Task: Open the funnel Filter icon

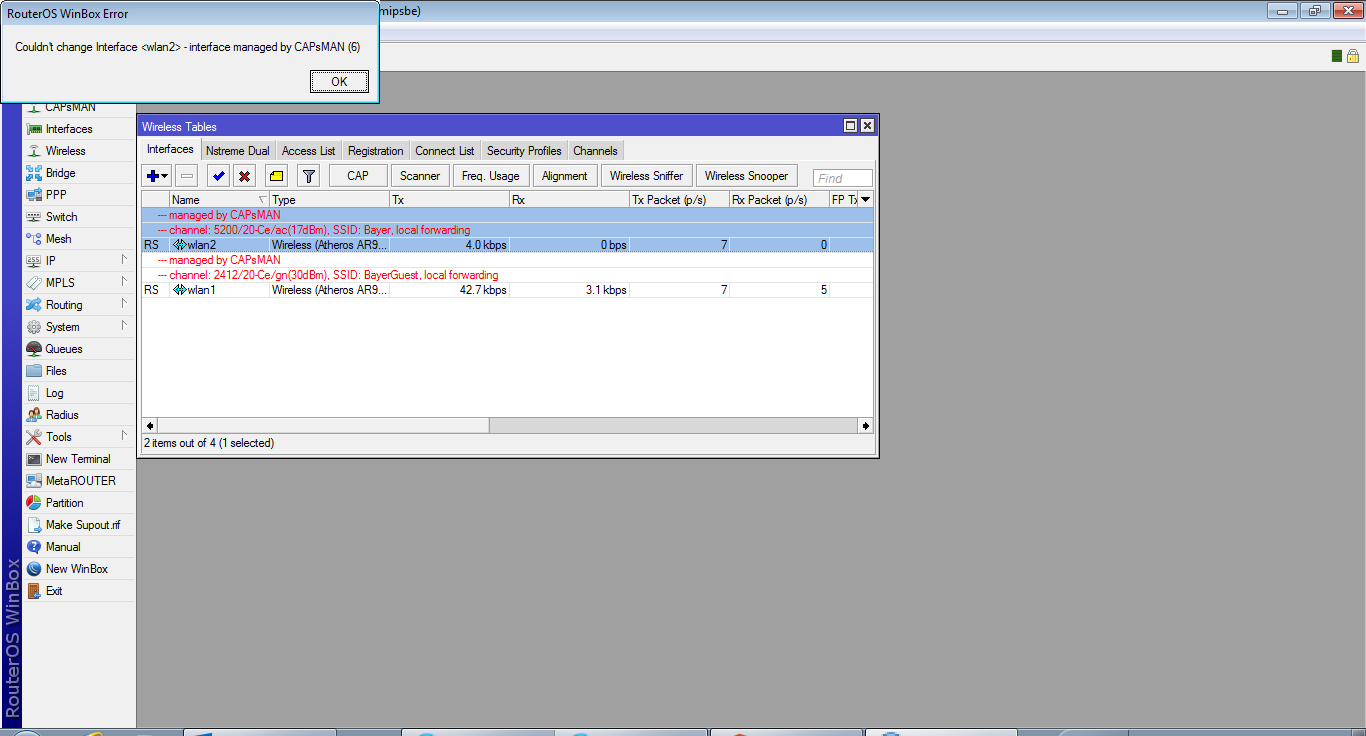Action: pos(309,176)
